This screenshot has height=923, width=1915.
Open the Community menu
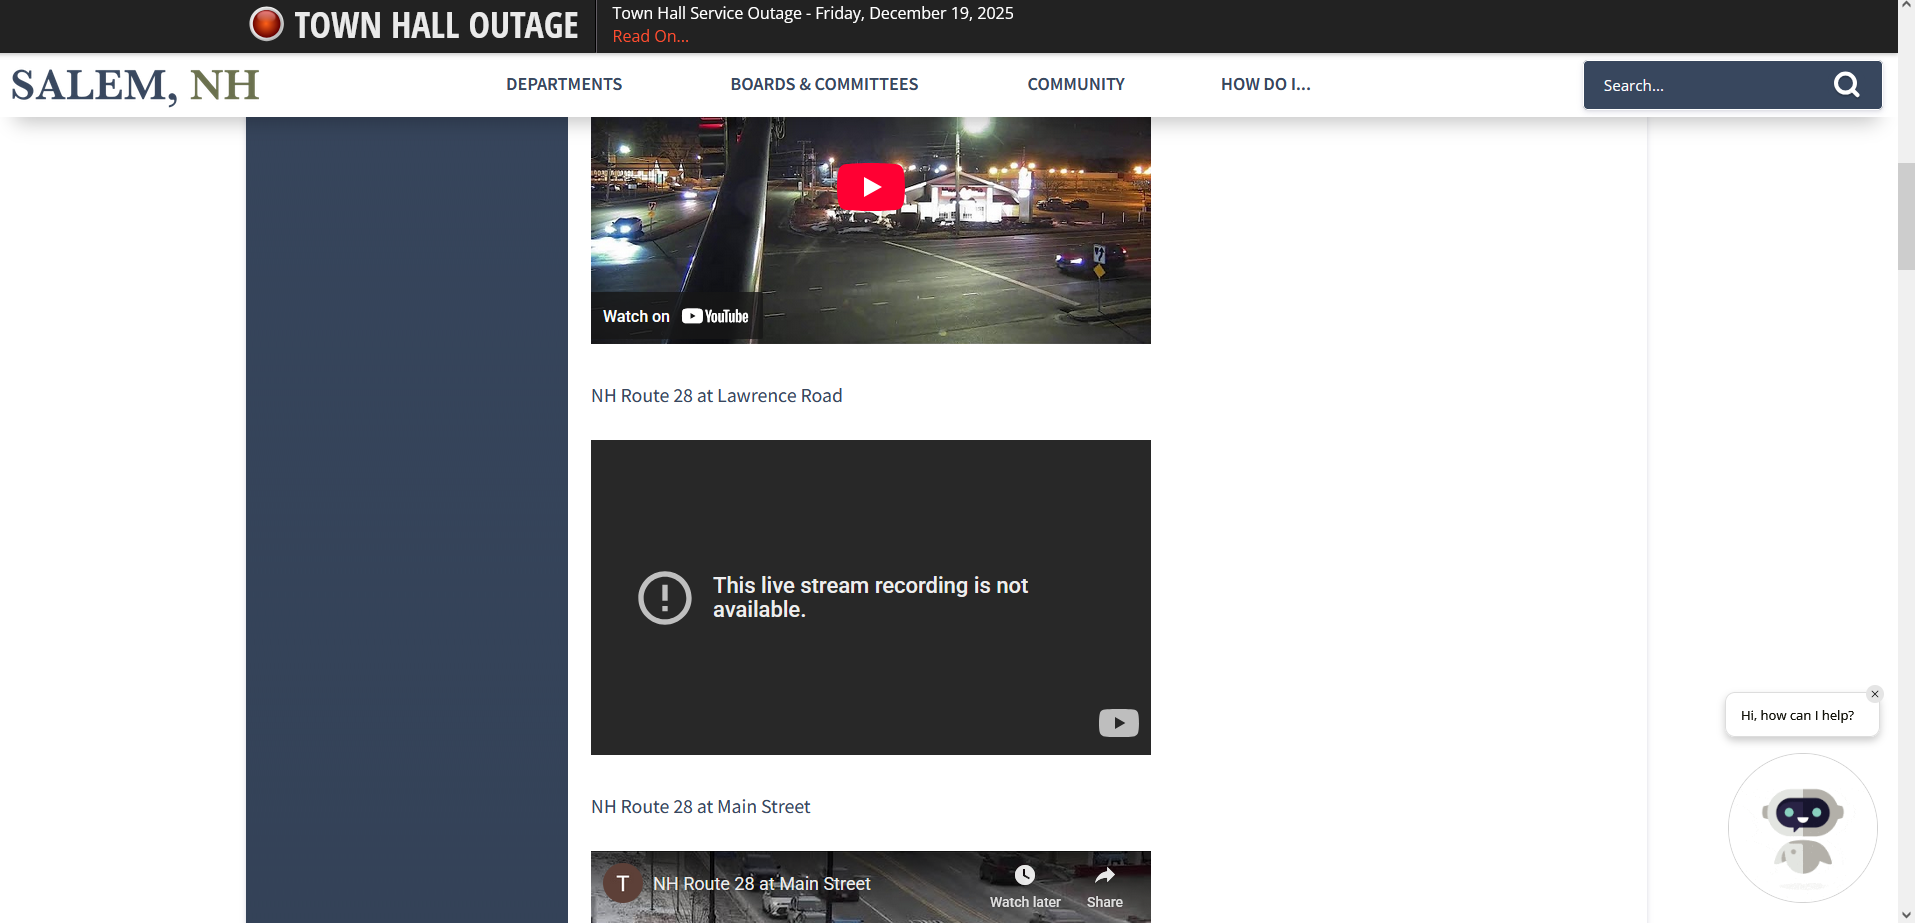point(1076,84)
